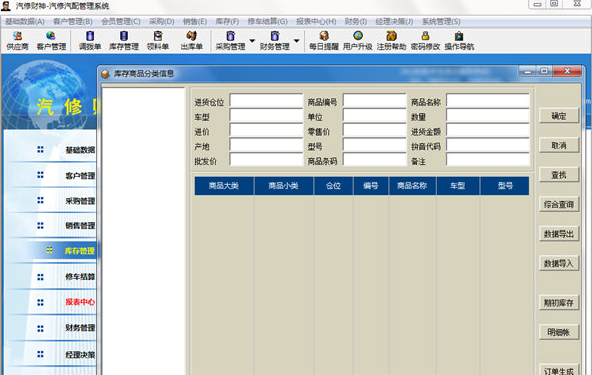Click the 期初库存 button
This screenshot has height=375, width=592.
(x=559, y=303)
